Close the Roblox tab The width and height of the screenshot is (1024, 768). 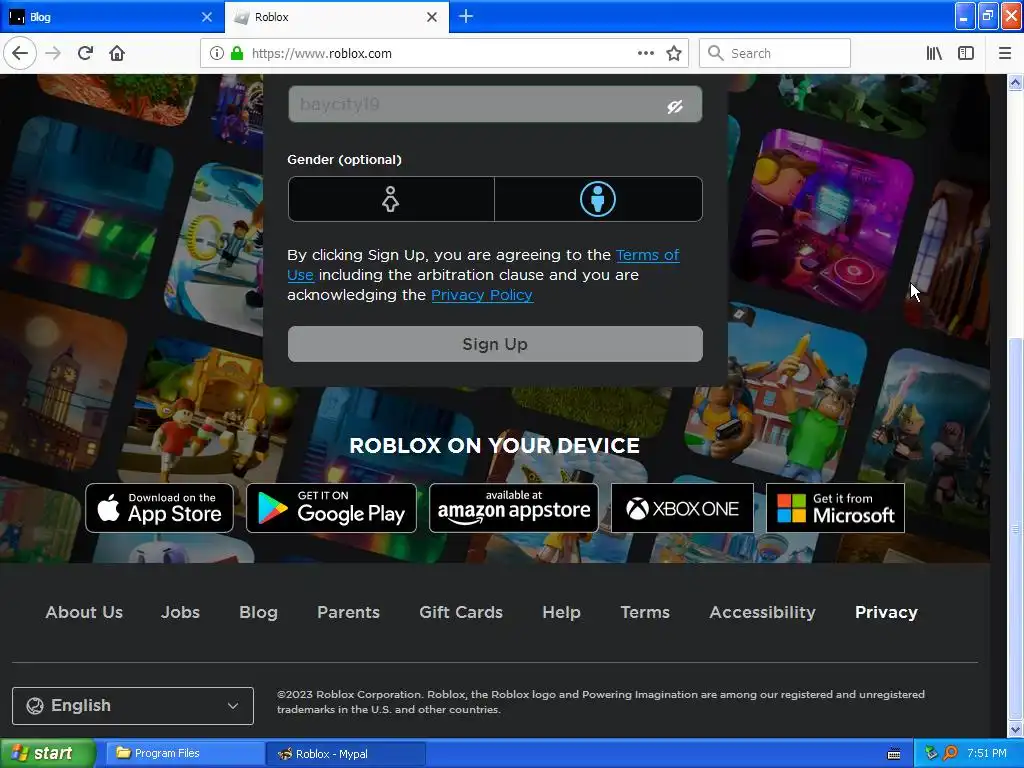click(x=432, y=17)
